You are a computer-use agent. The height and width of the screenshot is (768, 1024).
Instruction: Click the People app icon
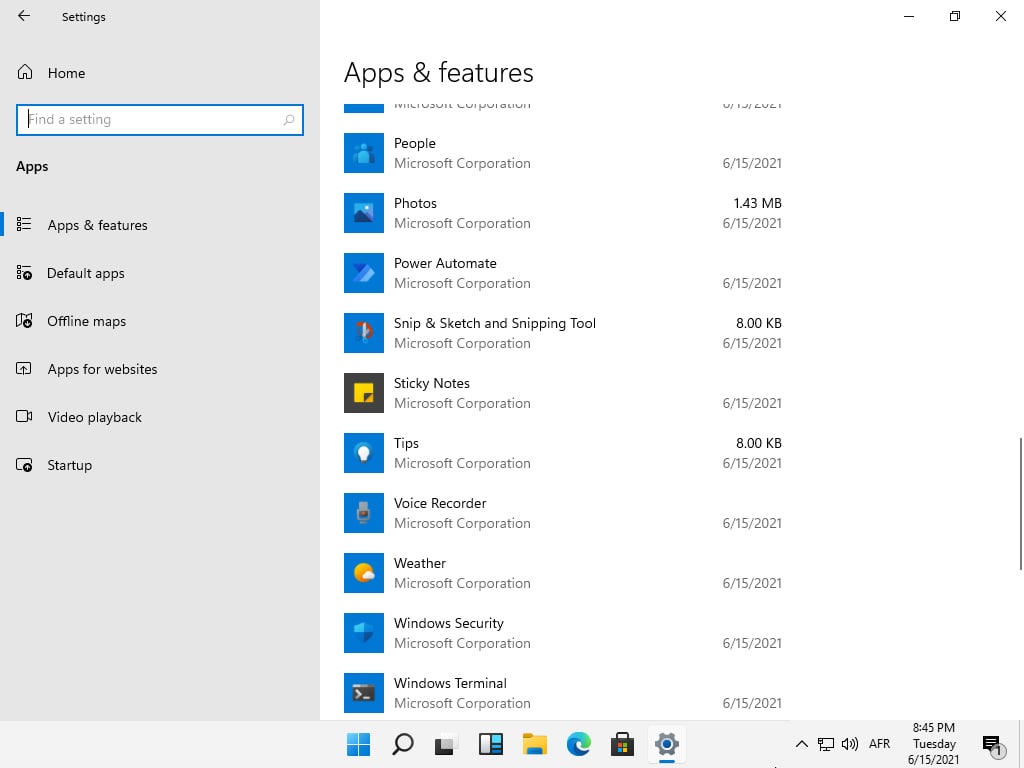[364, 153]
